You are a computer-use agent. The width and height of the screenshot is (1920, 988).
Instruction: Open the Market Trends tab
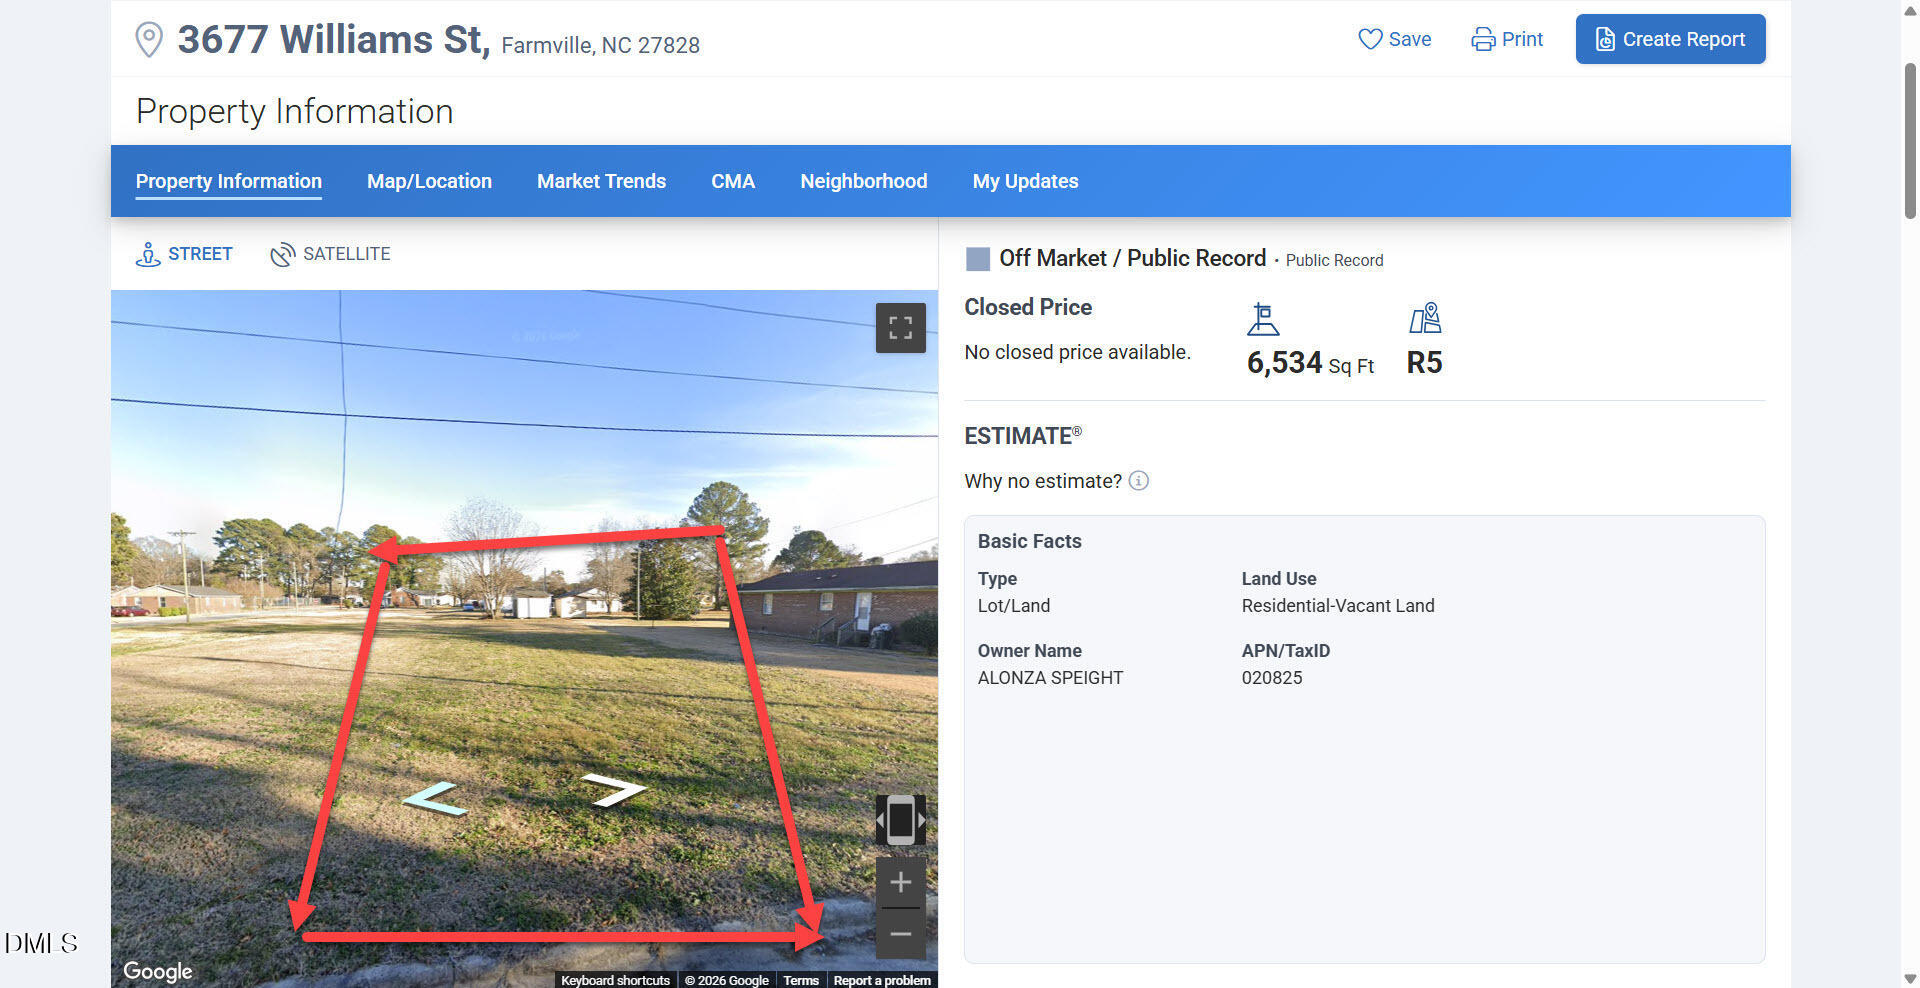(601, 181)
